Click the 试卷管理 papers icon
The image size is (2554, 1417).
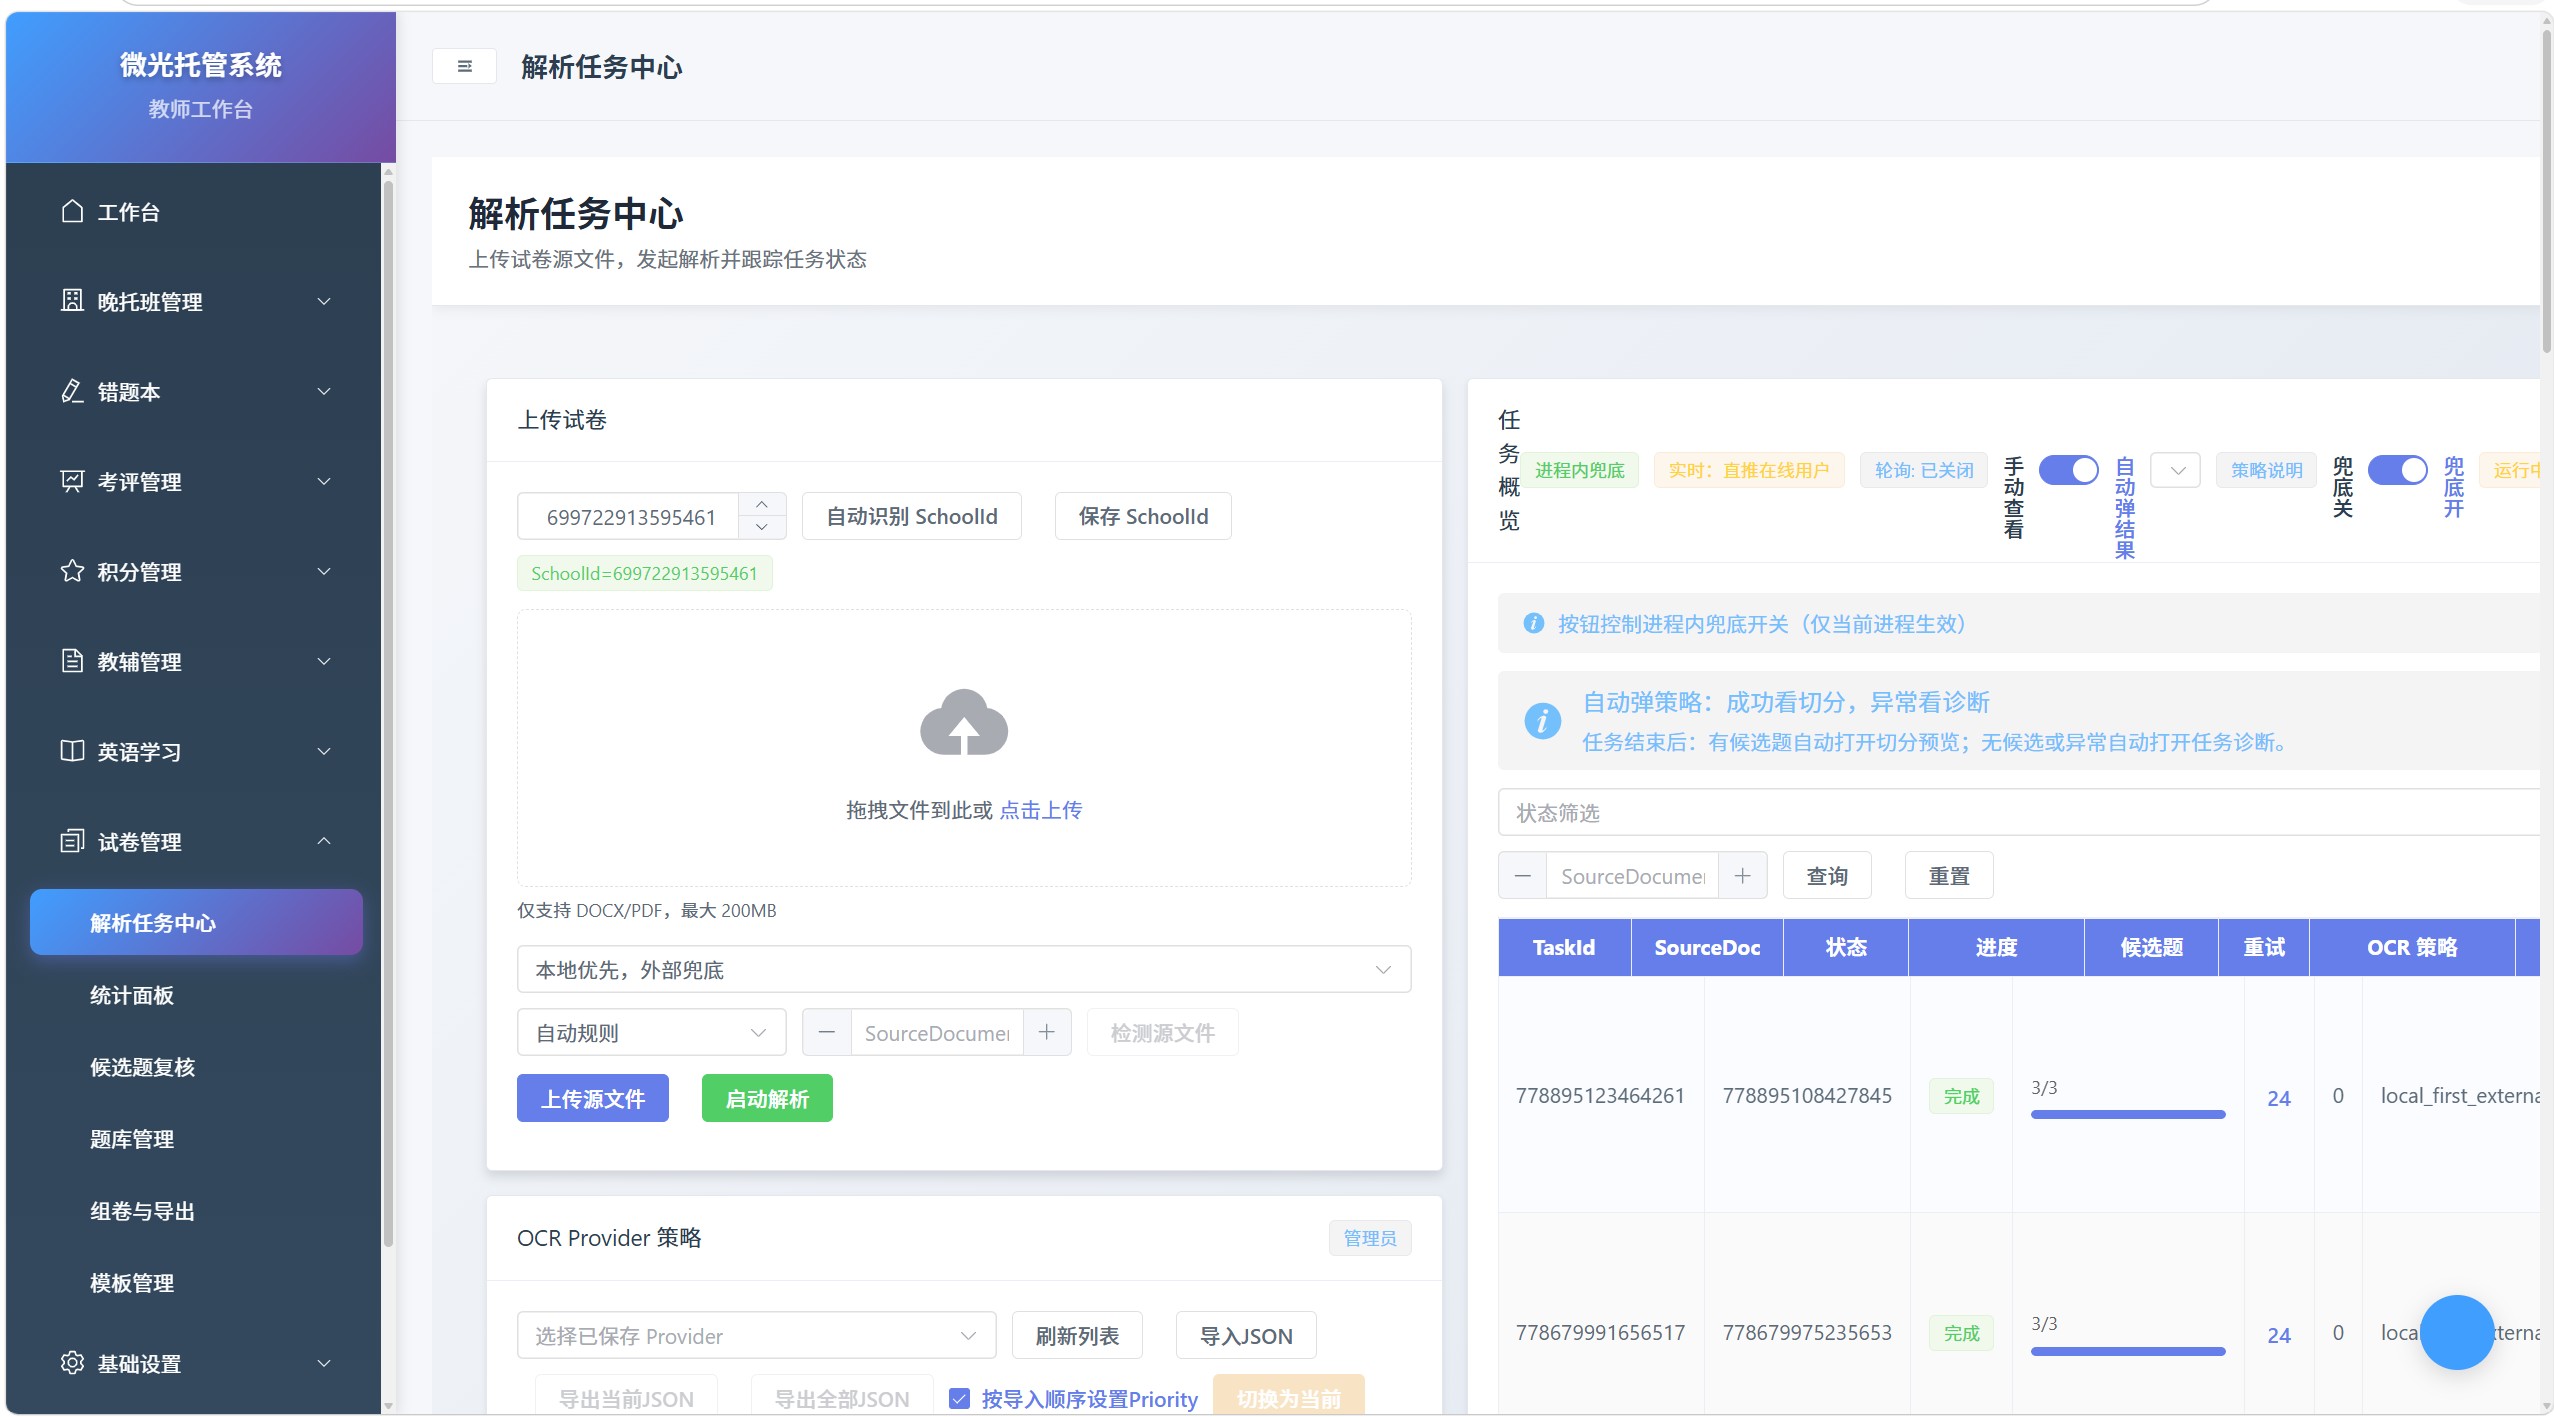(x=72, y=841)
